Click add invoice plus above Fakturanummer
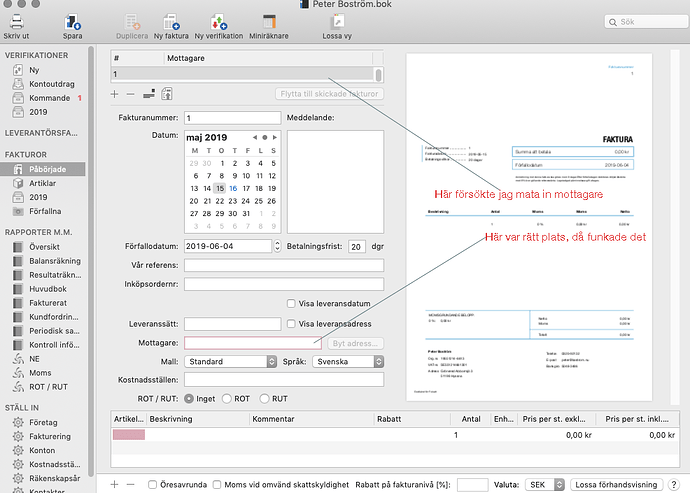 click(114, 94)
